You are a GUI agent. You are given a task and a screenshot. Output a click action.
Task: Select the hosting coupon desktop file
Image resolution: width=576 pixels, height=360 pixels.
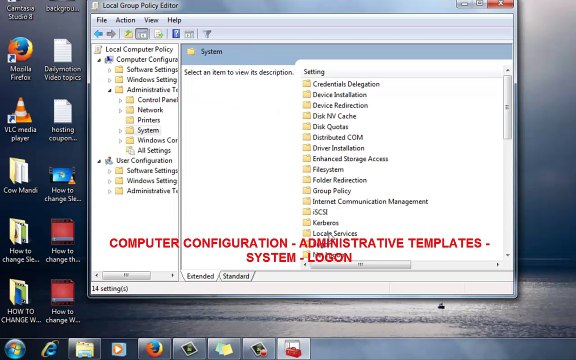(63, 120)
